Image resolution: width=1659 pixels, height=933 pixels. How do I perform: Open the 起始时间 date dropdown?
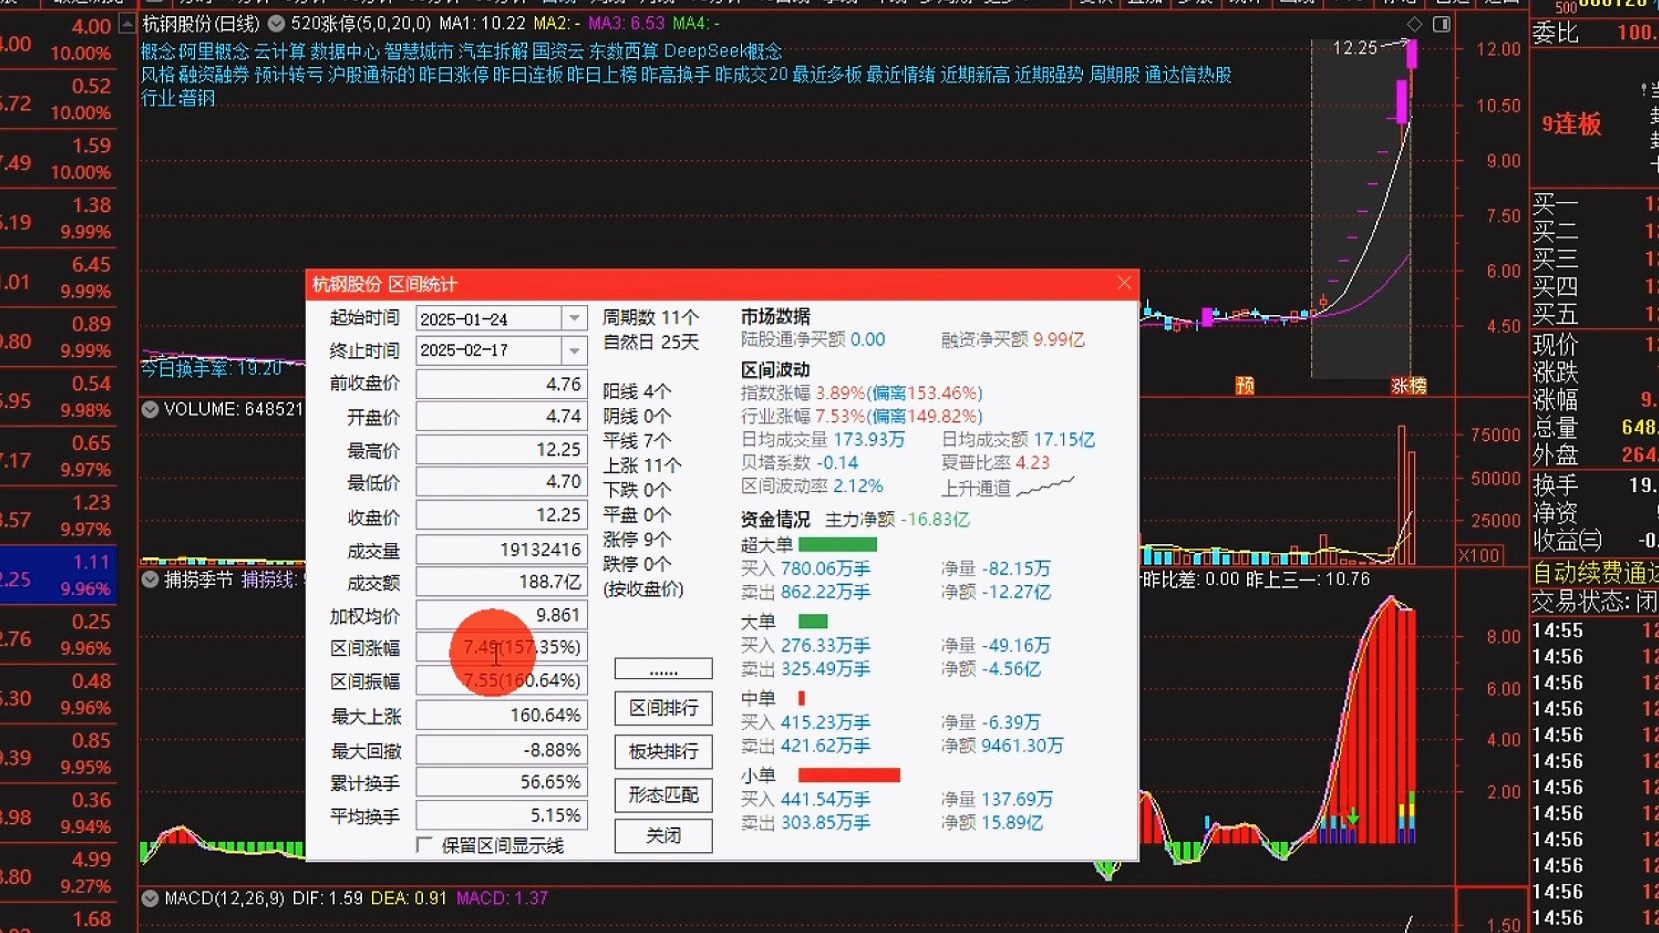573,317
